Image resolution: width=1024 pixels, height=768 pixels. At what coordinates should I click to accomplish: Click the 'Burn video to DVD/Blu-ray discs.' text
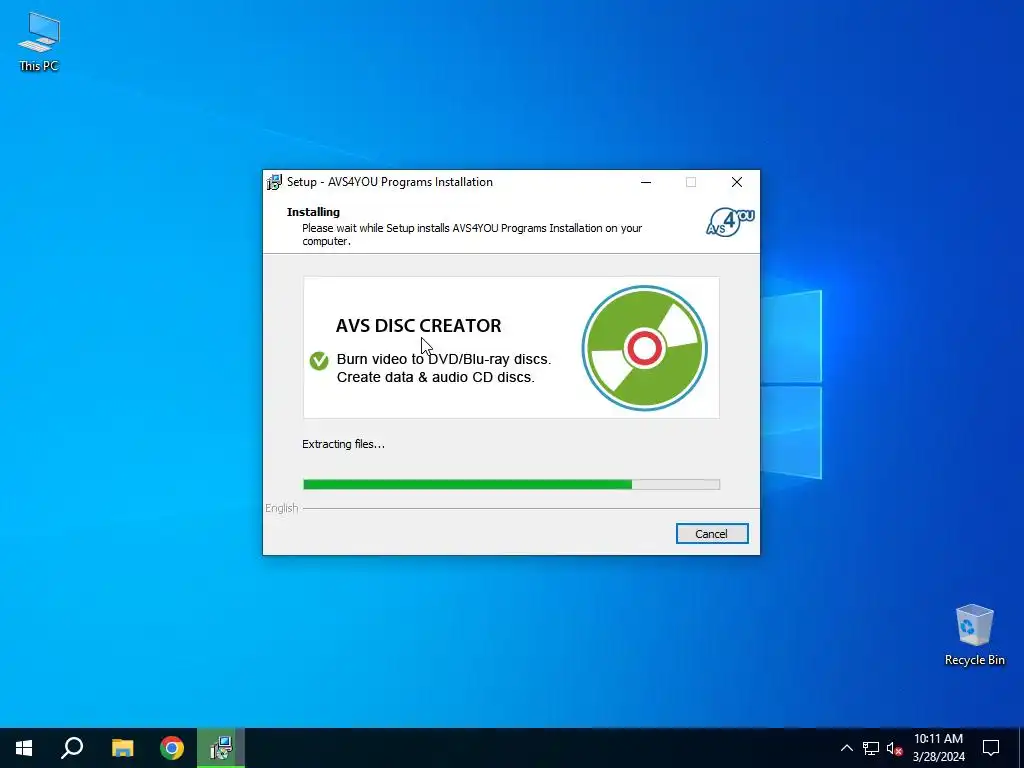click(444, 359)
